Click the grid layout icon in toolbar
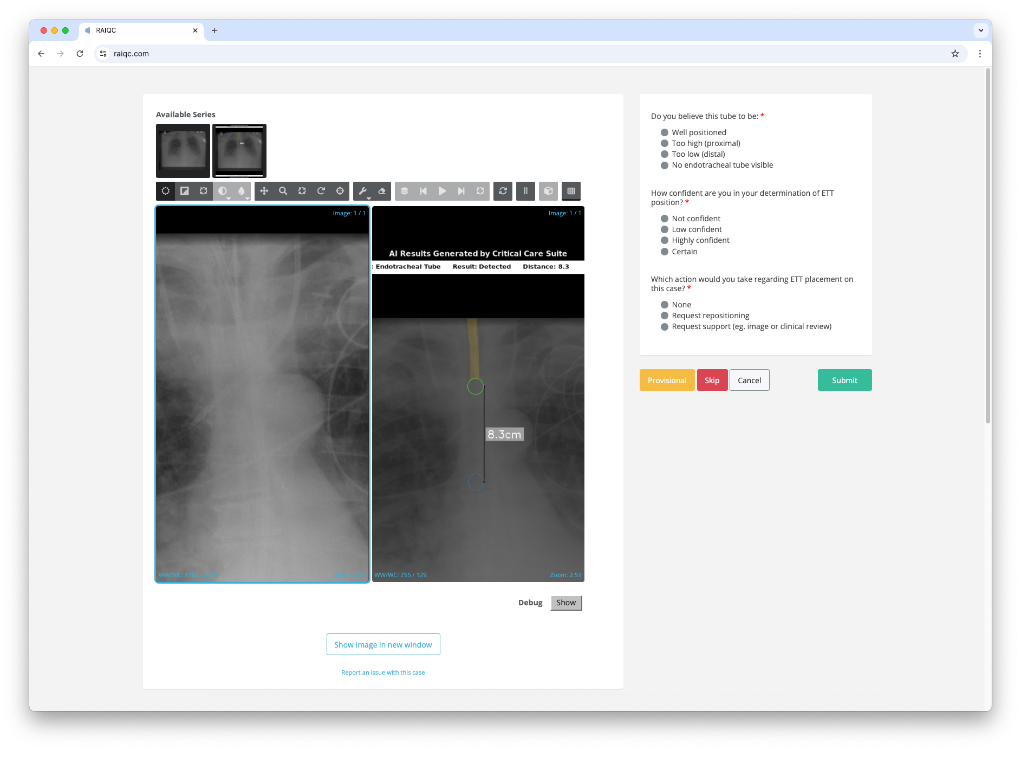 (571, 190)
